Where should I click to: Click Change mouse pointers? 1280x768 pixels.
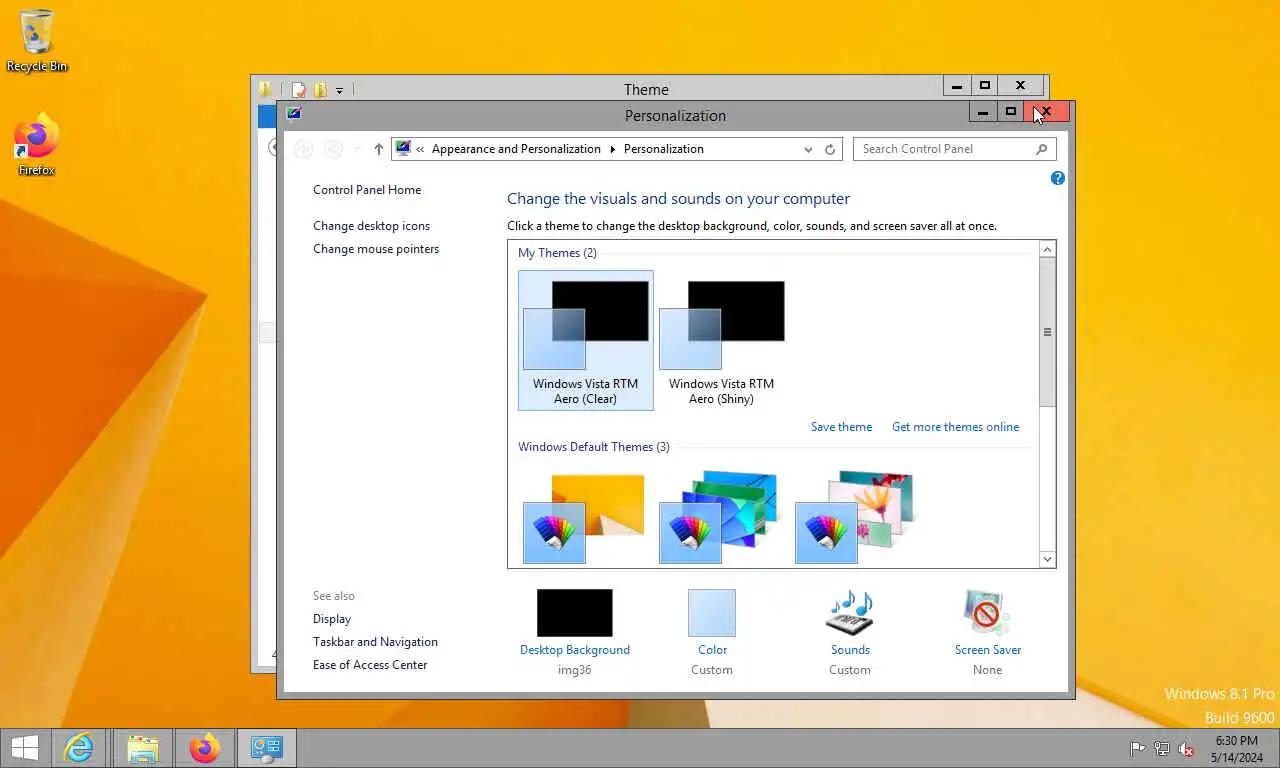click(x=376, y=249)
